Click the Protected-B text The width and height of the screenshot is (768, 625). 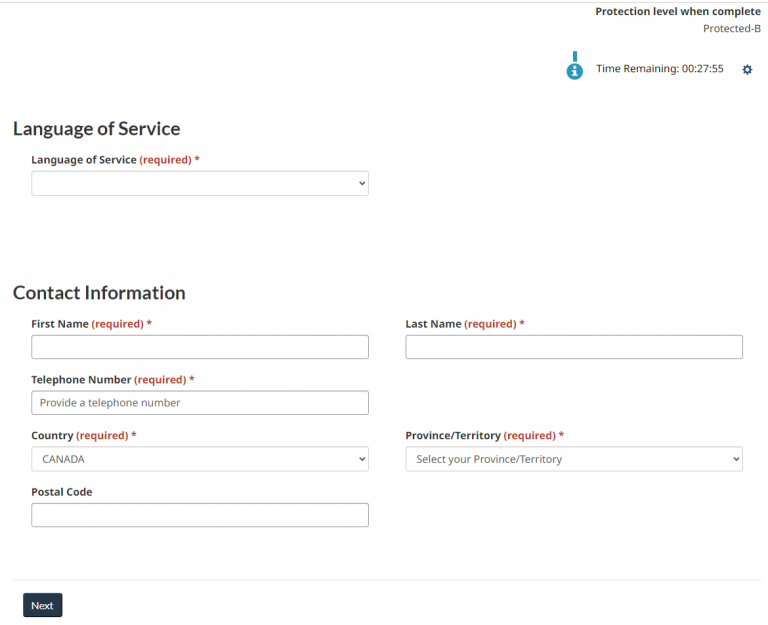tap(732, 28)
